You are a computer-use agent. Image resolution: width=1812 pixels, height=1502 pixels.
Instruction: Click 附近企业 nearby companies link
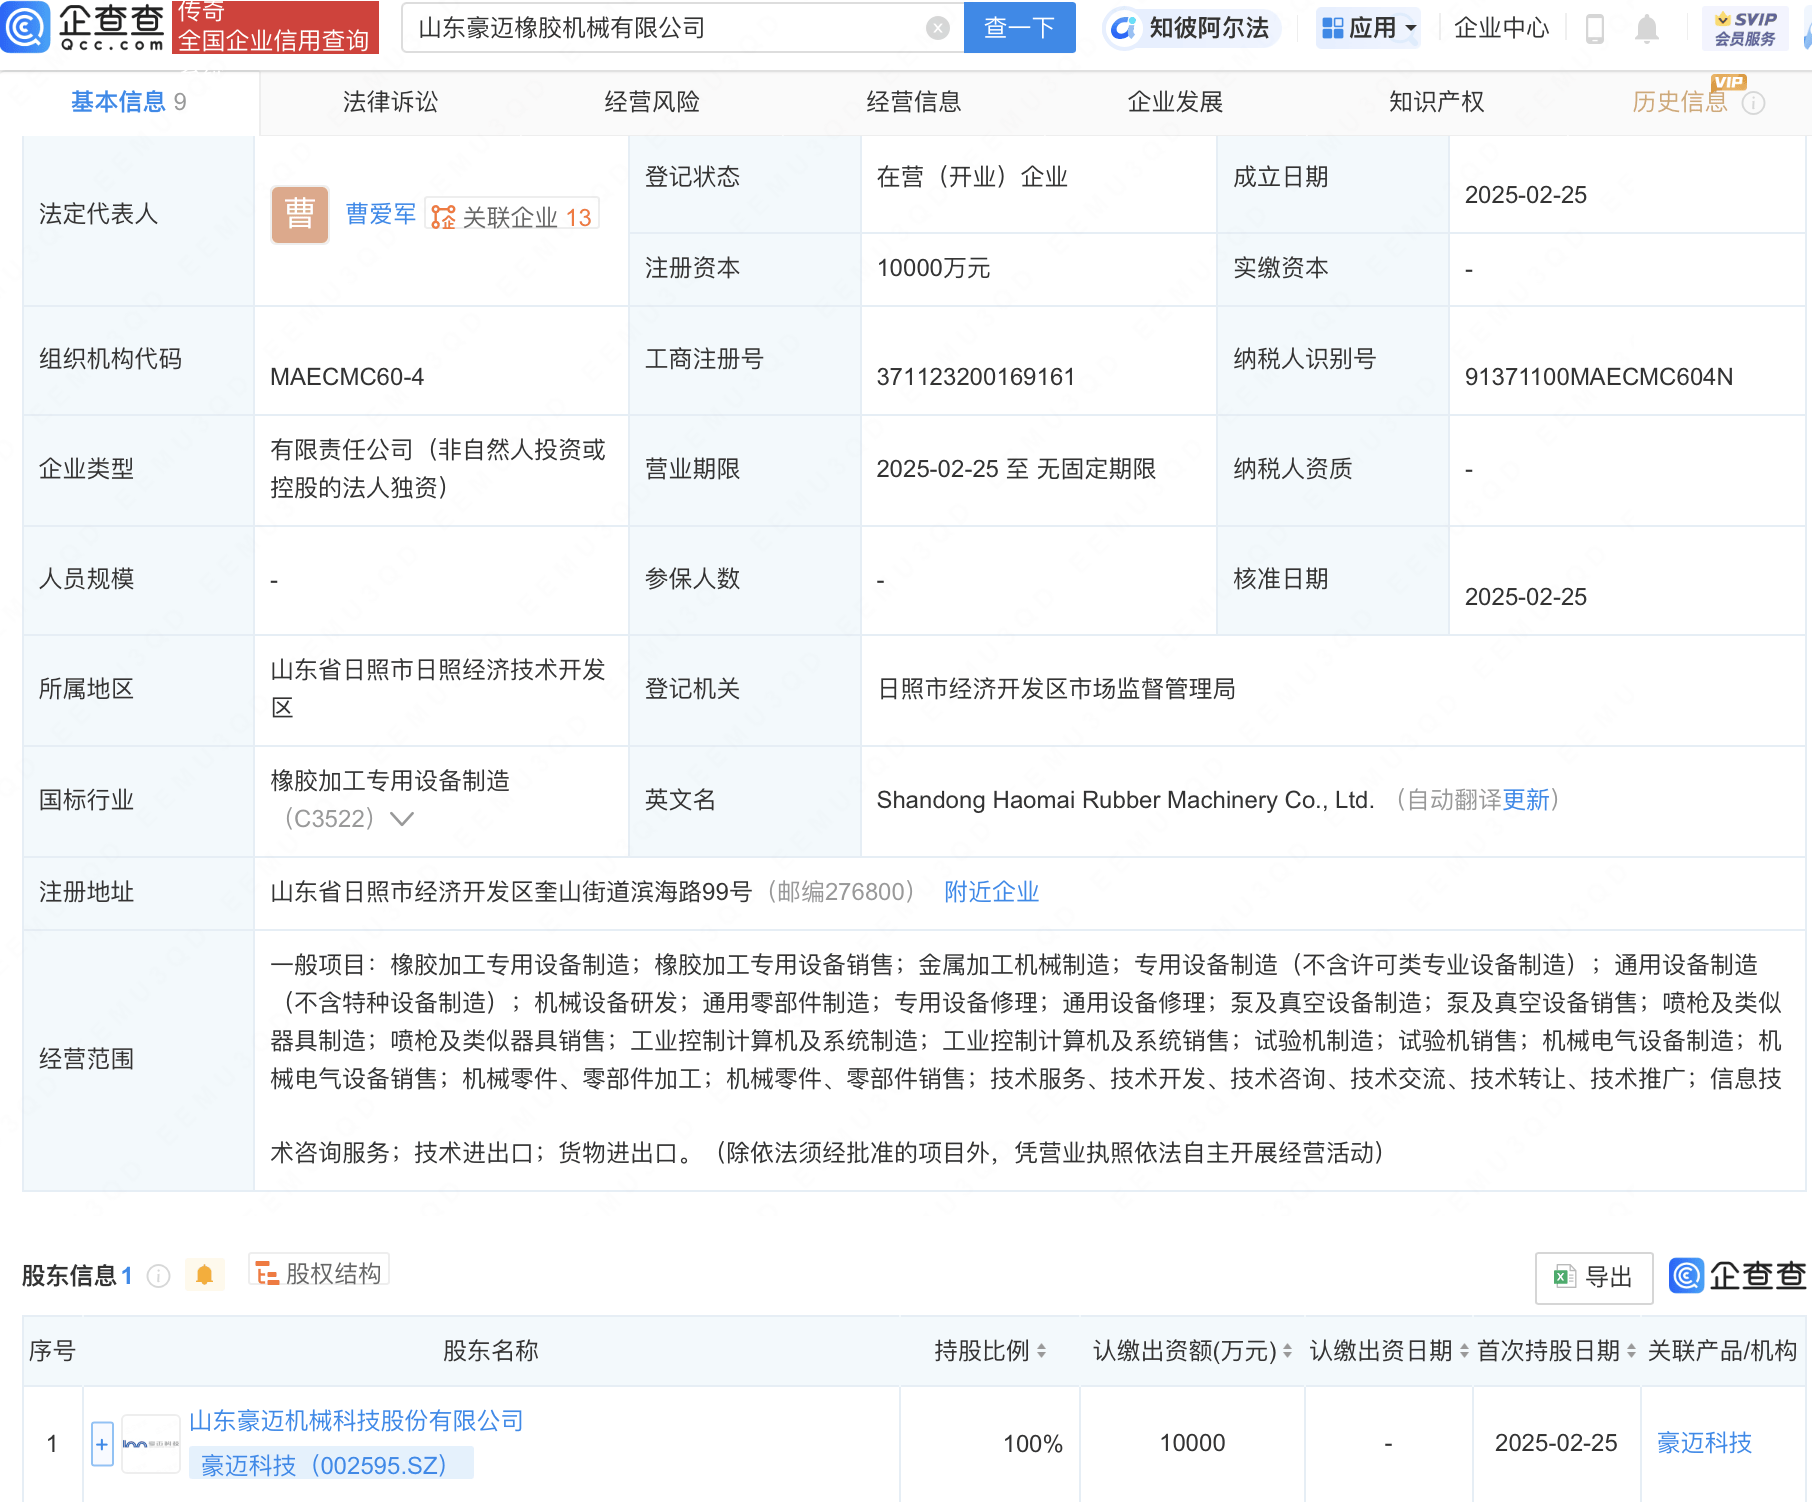[x=991, y=892]
